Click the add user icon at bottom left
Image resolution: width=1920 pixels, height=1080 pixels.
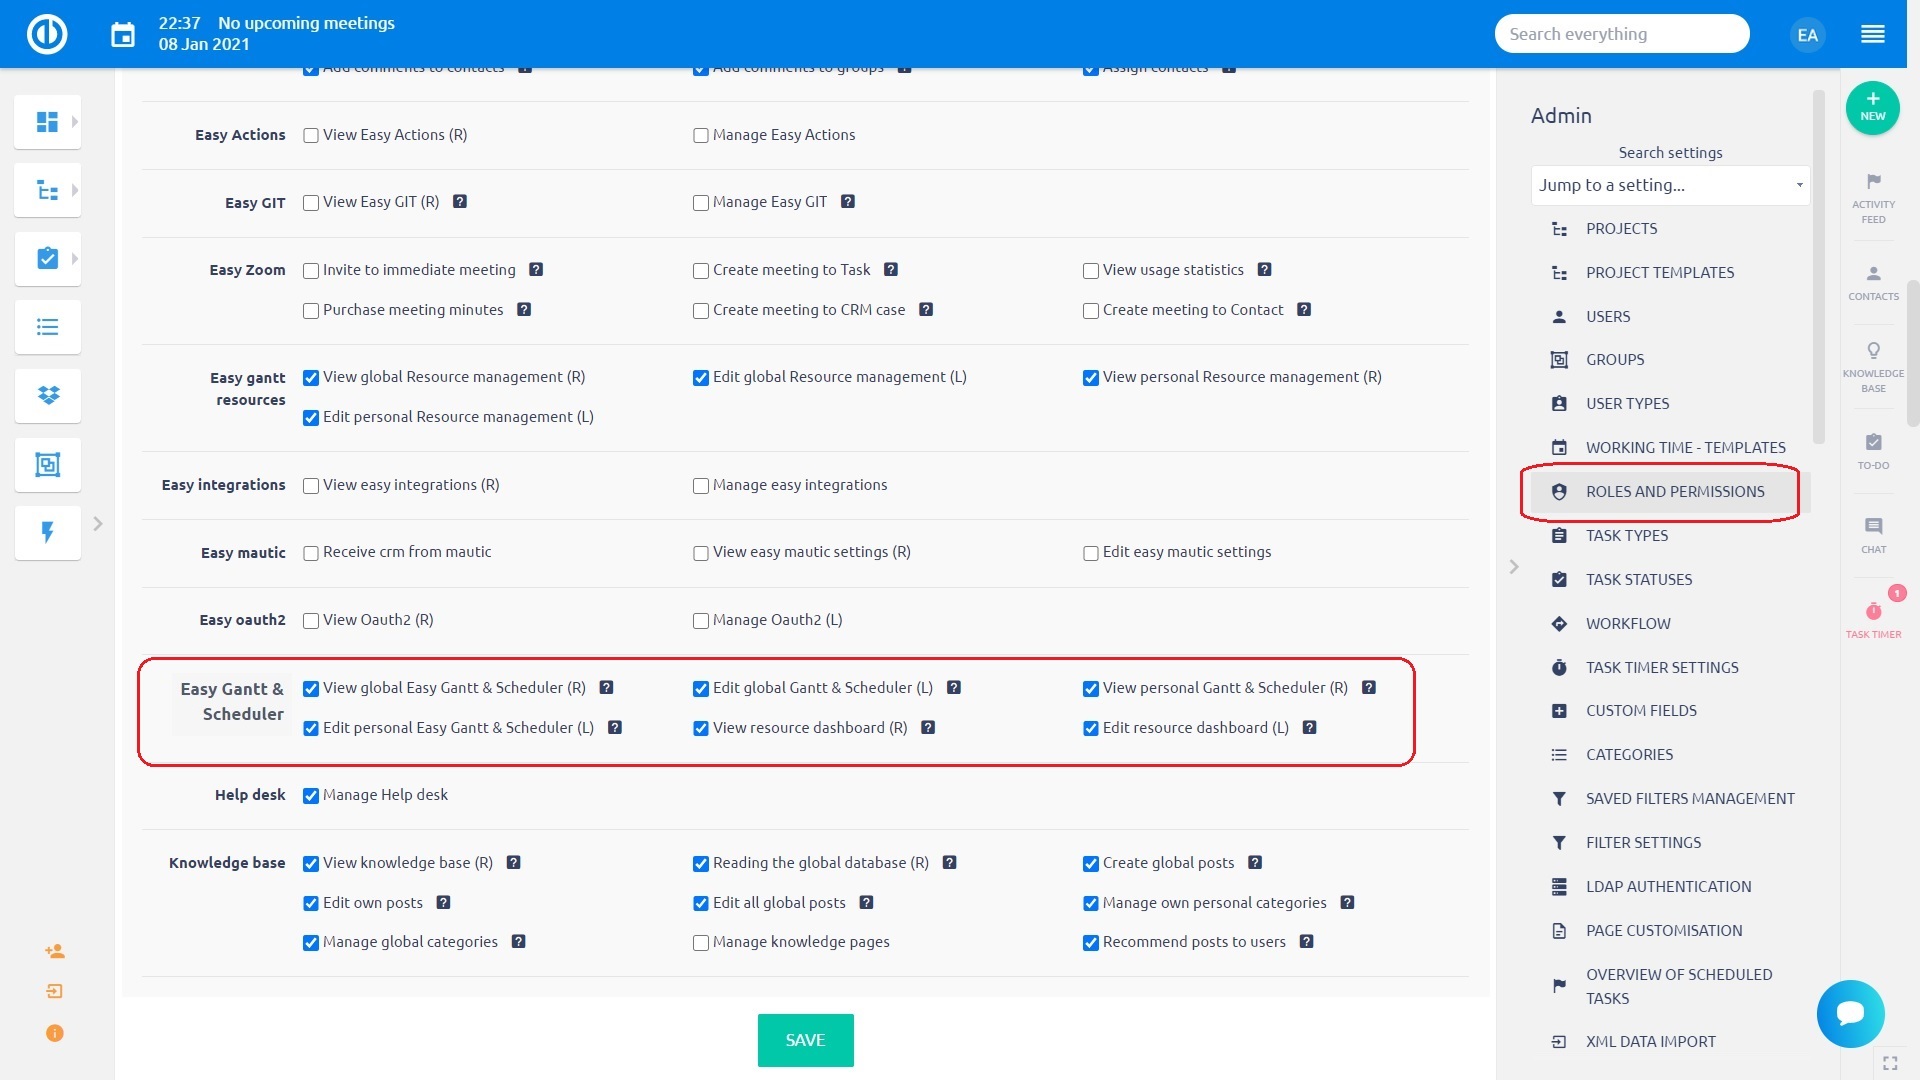pyautogui.click(x=55, y=951)
